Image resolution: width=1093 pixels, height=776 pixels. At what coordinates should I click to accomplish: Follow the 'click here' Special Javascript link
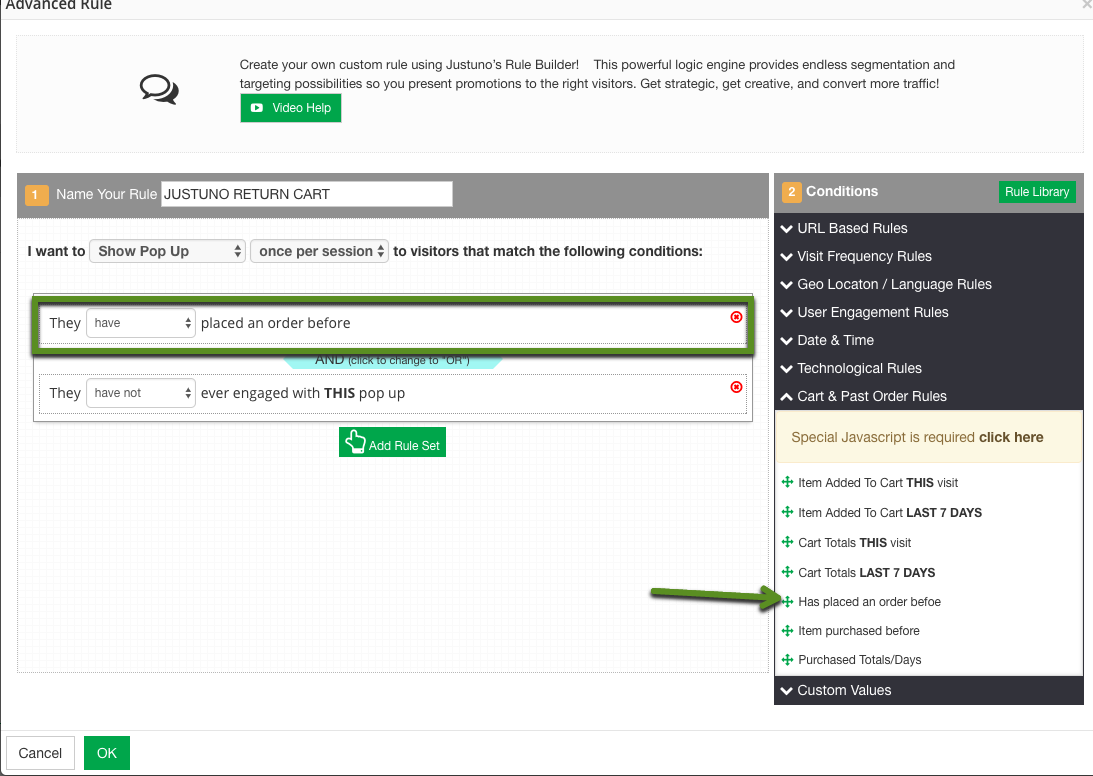1011,437
